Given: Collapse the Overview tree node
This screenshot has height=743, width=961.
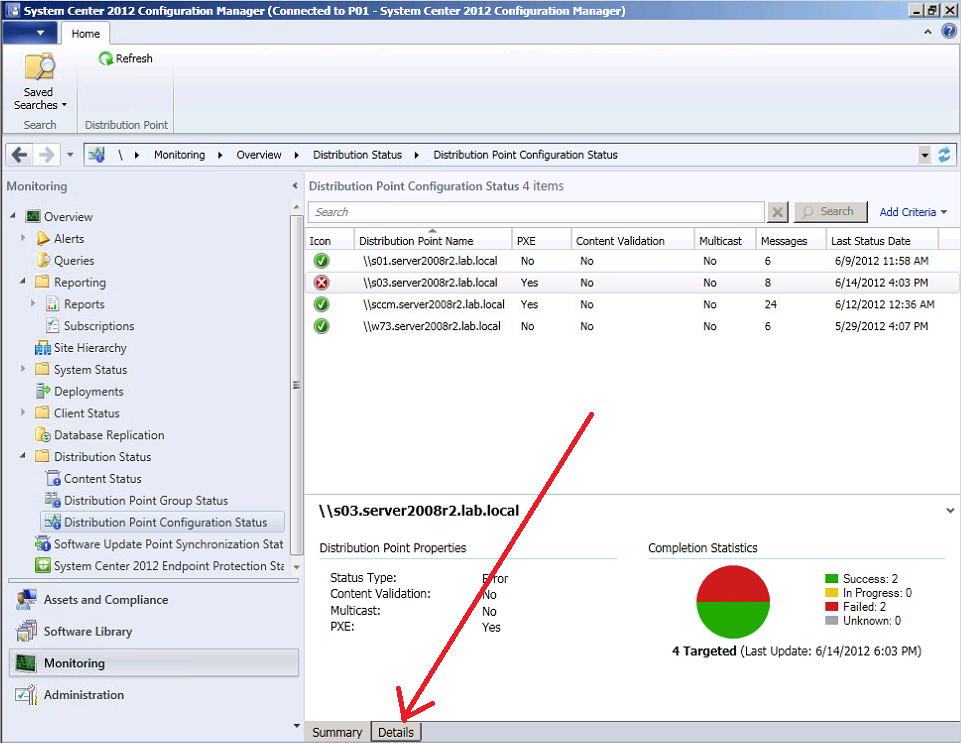Looking at the screenshot, I should 13,216.
